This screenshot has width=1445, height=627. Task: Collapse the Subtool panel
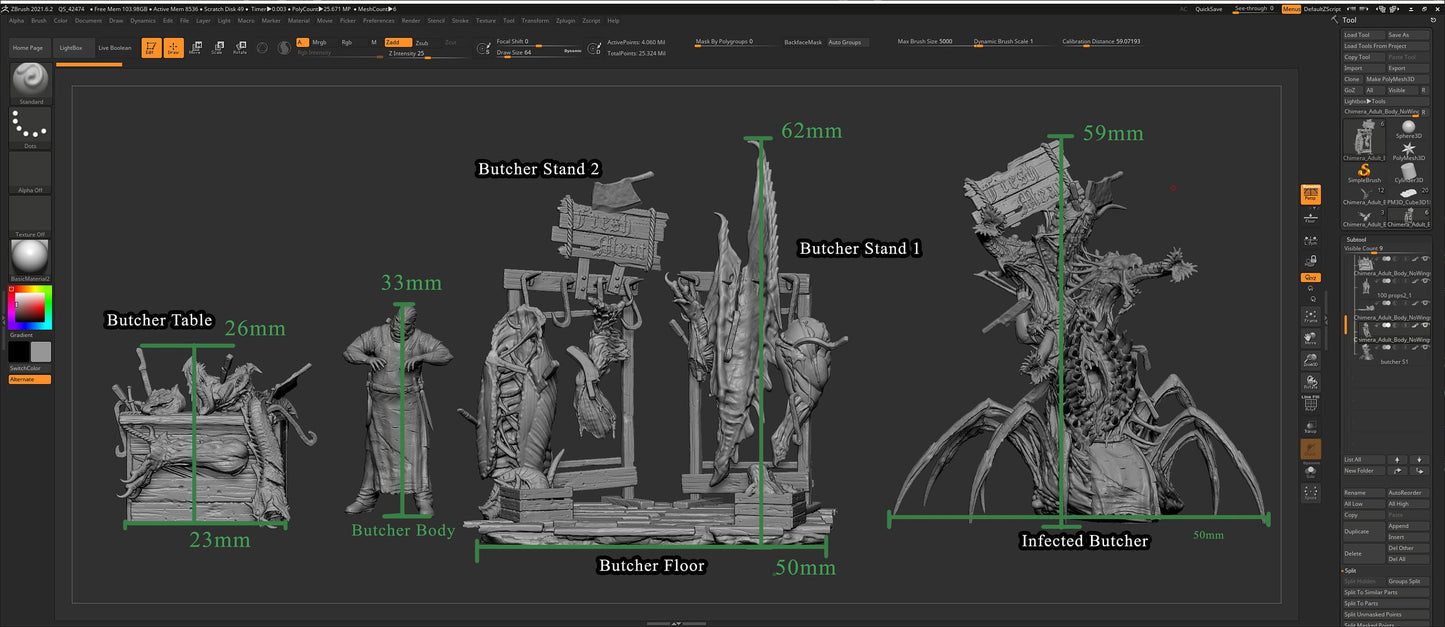click(x=1355, y=240)
